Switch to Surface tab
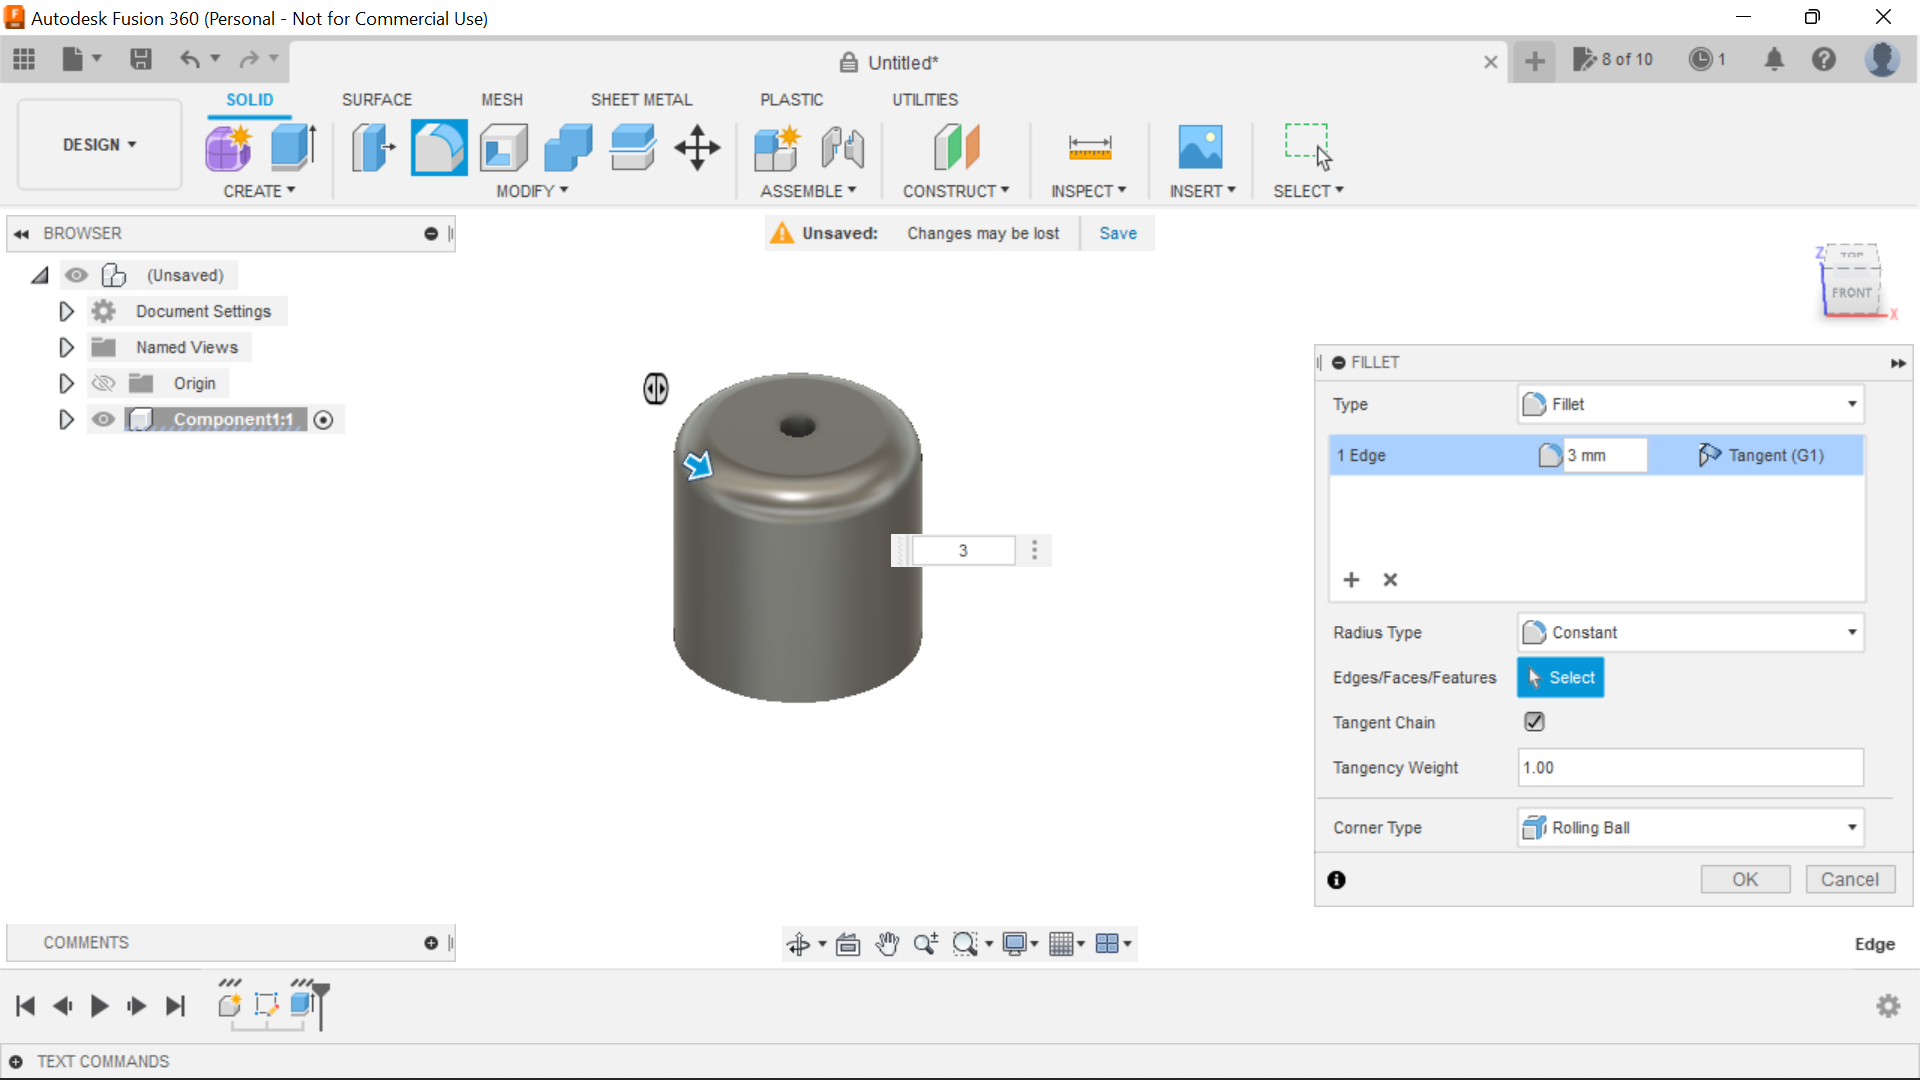Screen dimensions: 1920x1080 (376, 99)
